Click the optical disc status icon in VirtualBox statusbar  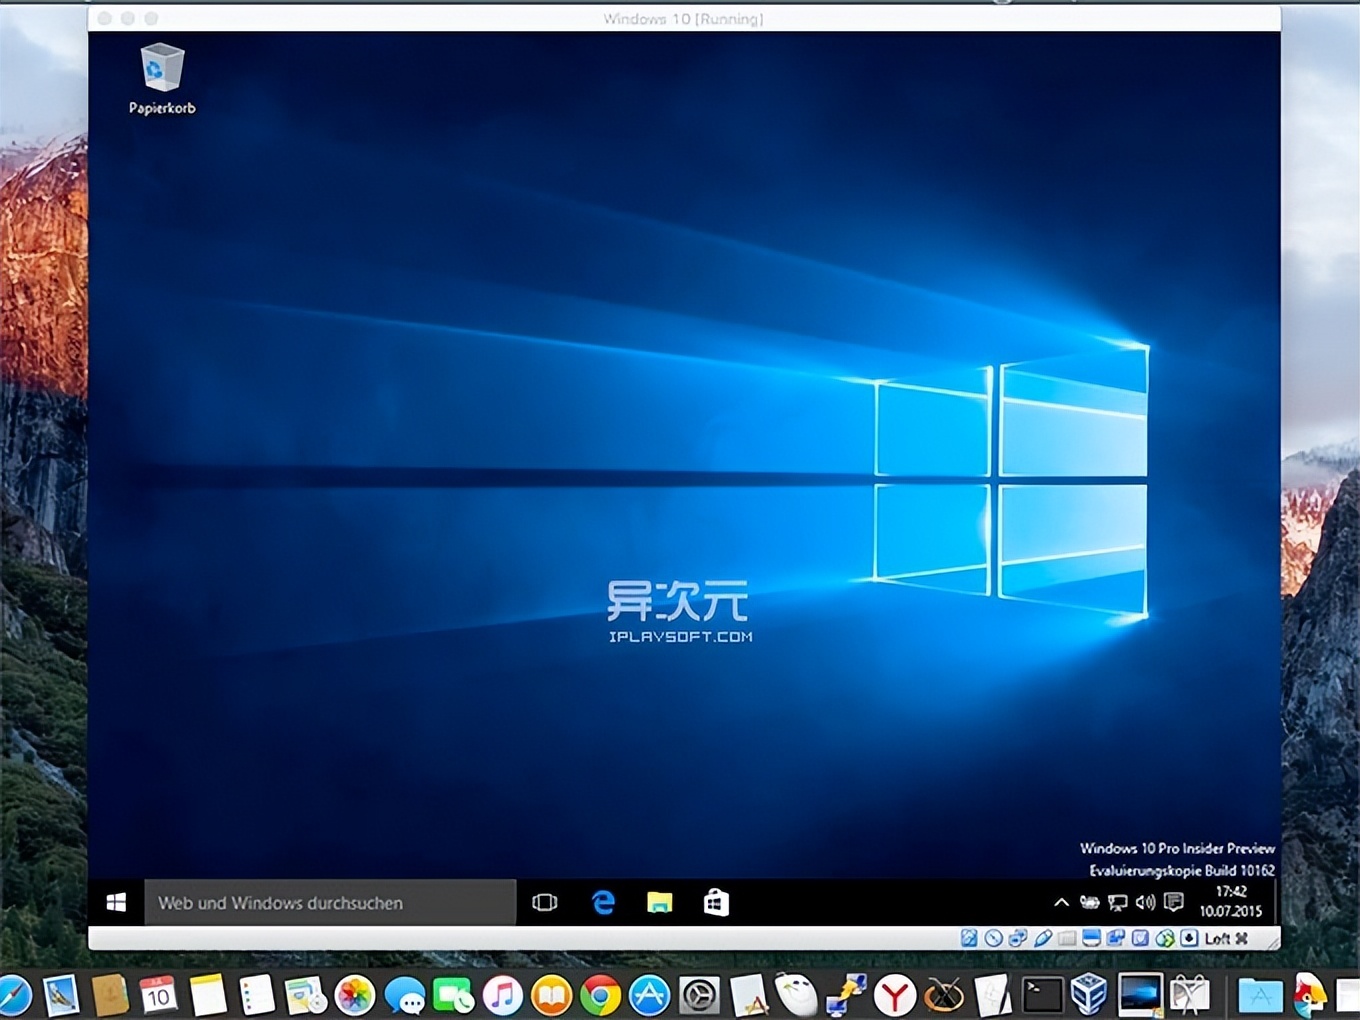point(994,938)
